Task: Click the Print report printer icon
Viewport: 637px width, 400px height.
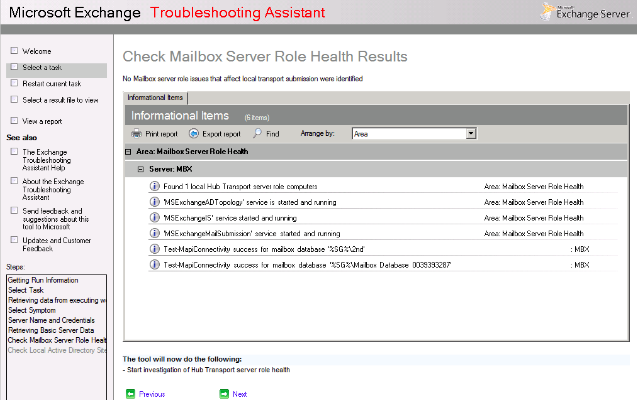Action: coord(136,133)
